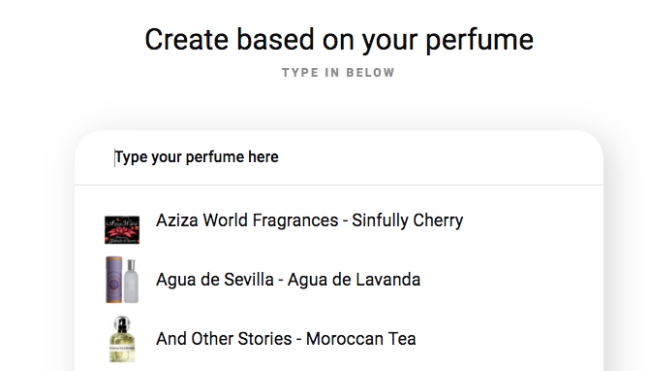Click the black cap of the Moroccan Tea bottle

tap(122, 324)
